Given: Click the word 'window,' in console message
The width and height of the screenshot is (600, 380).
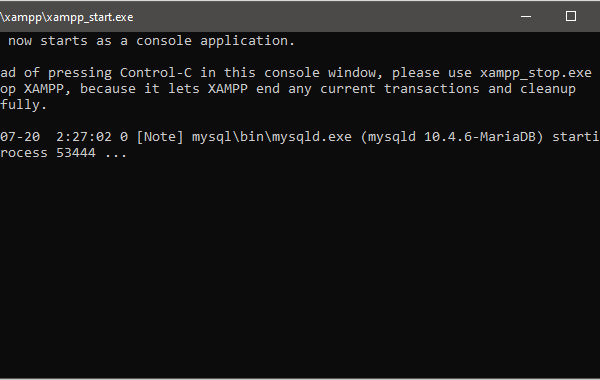Looking at the screenshot, I should [x=355, y=73].
